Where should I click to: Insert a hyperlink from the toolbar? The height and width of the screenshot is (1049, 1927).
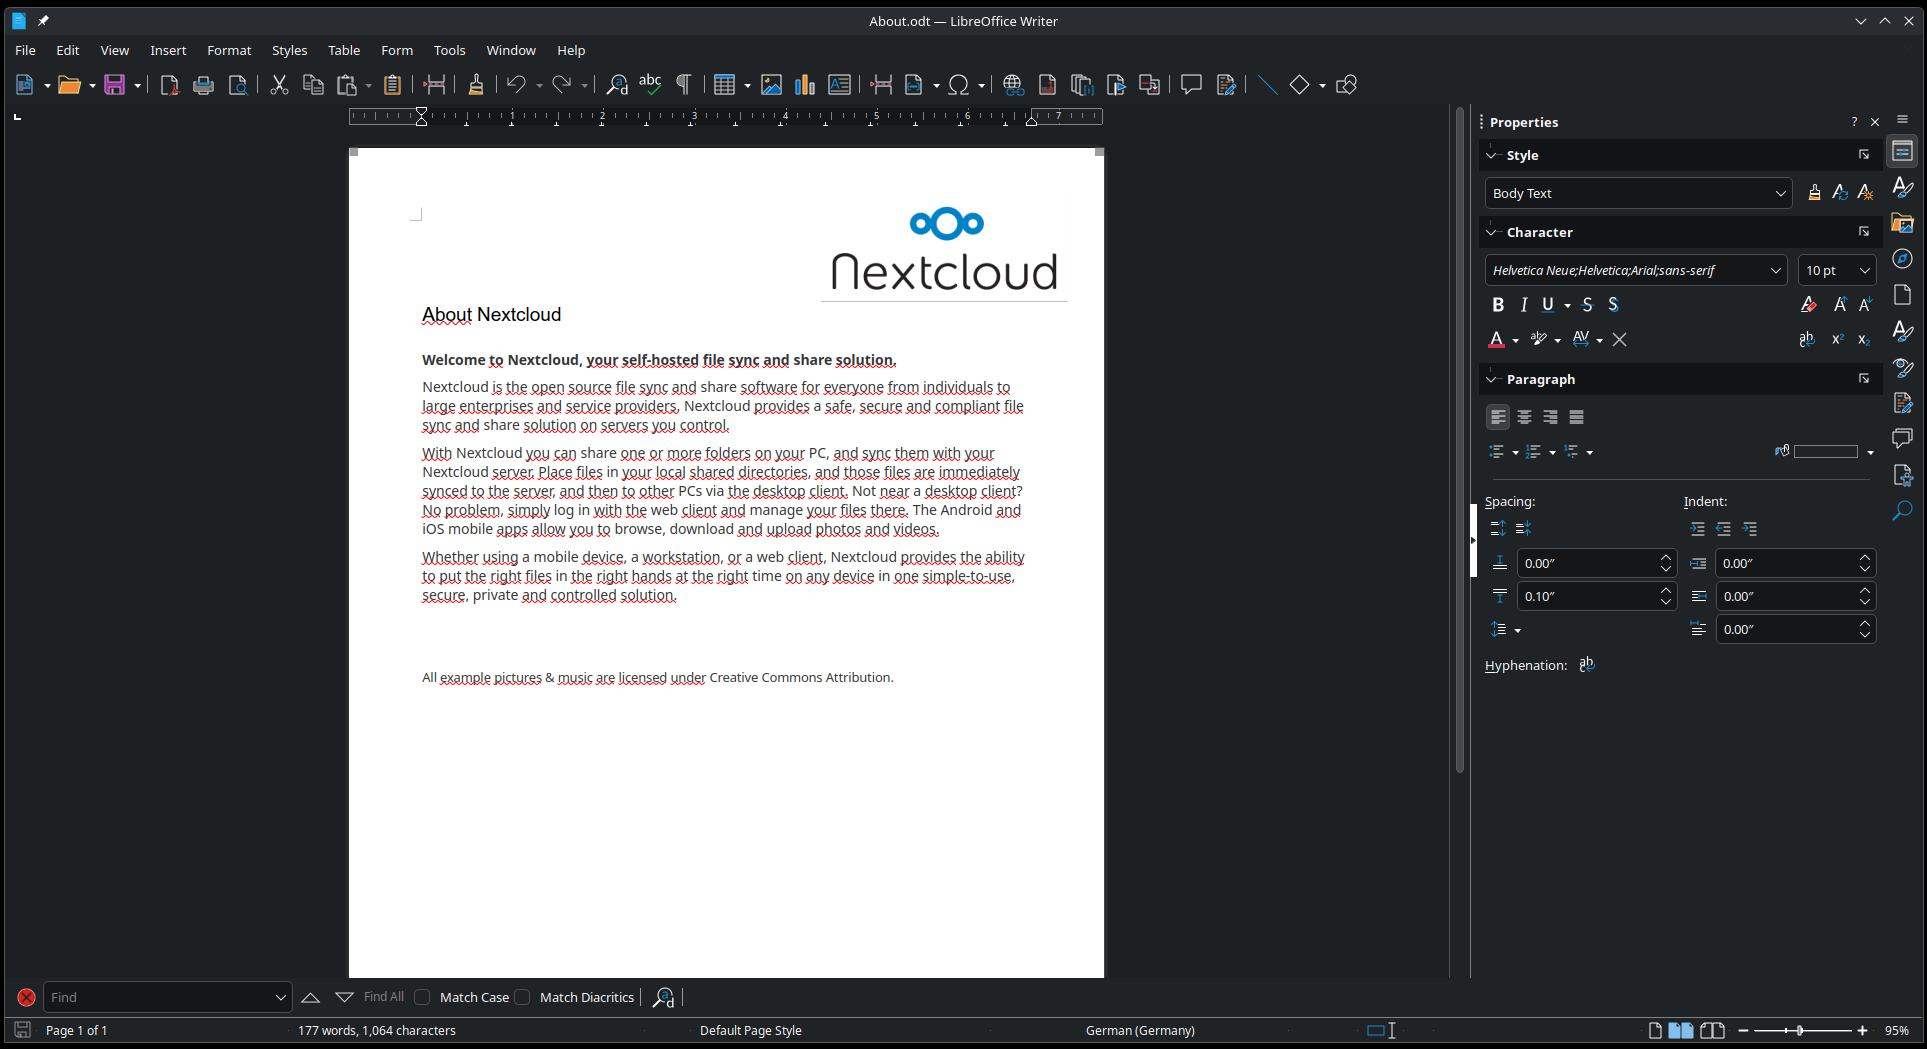click(1013, 85)
